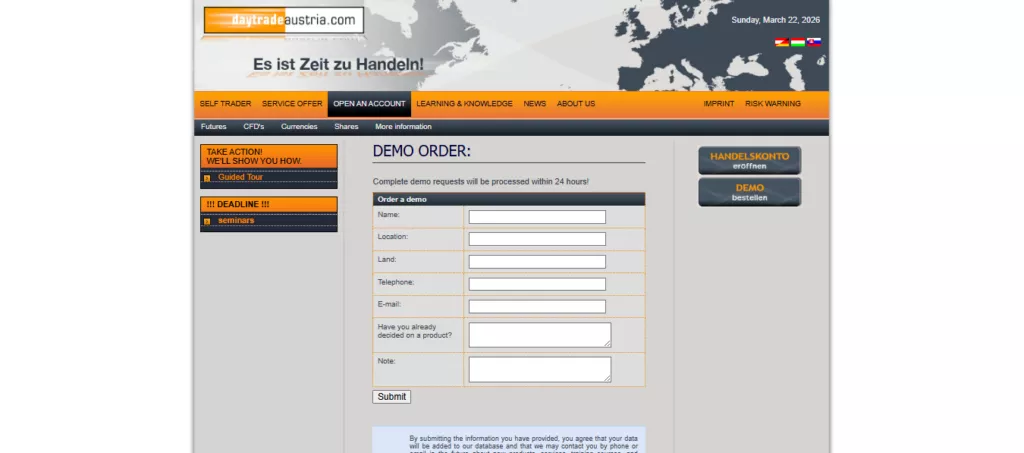Select Futures in the submenu
This screenshot has height=453, width=1024.
point(214,127)
